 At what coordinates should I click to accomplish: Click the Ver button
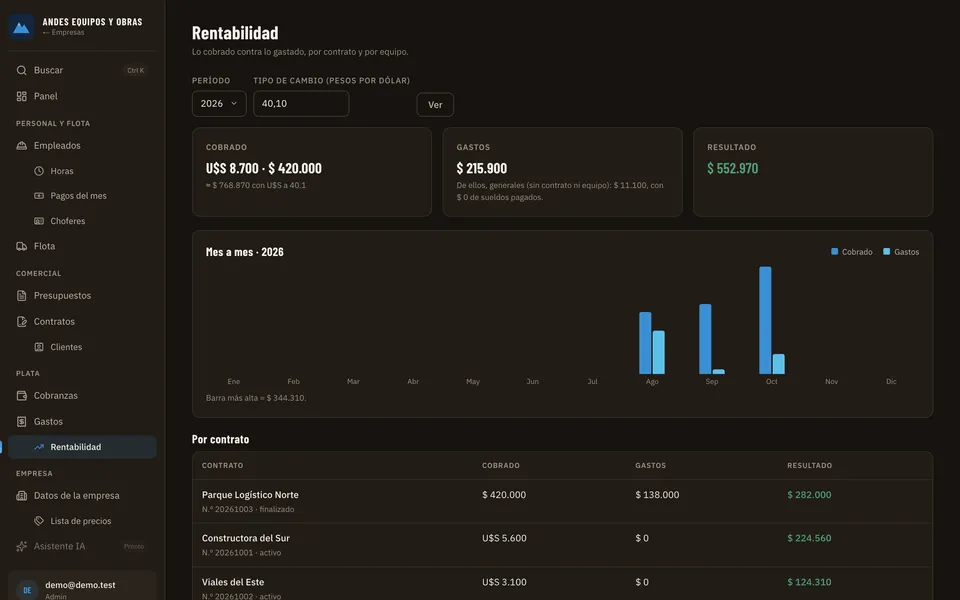tap(435, 105)
